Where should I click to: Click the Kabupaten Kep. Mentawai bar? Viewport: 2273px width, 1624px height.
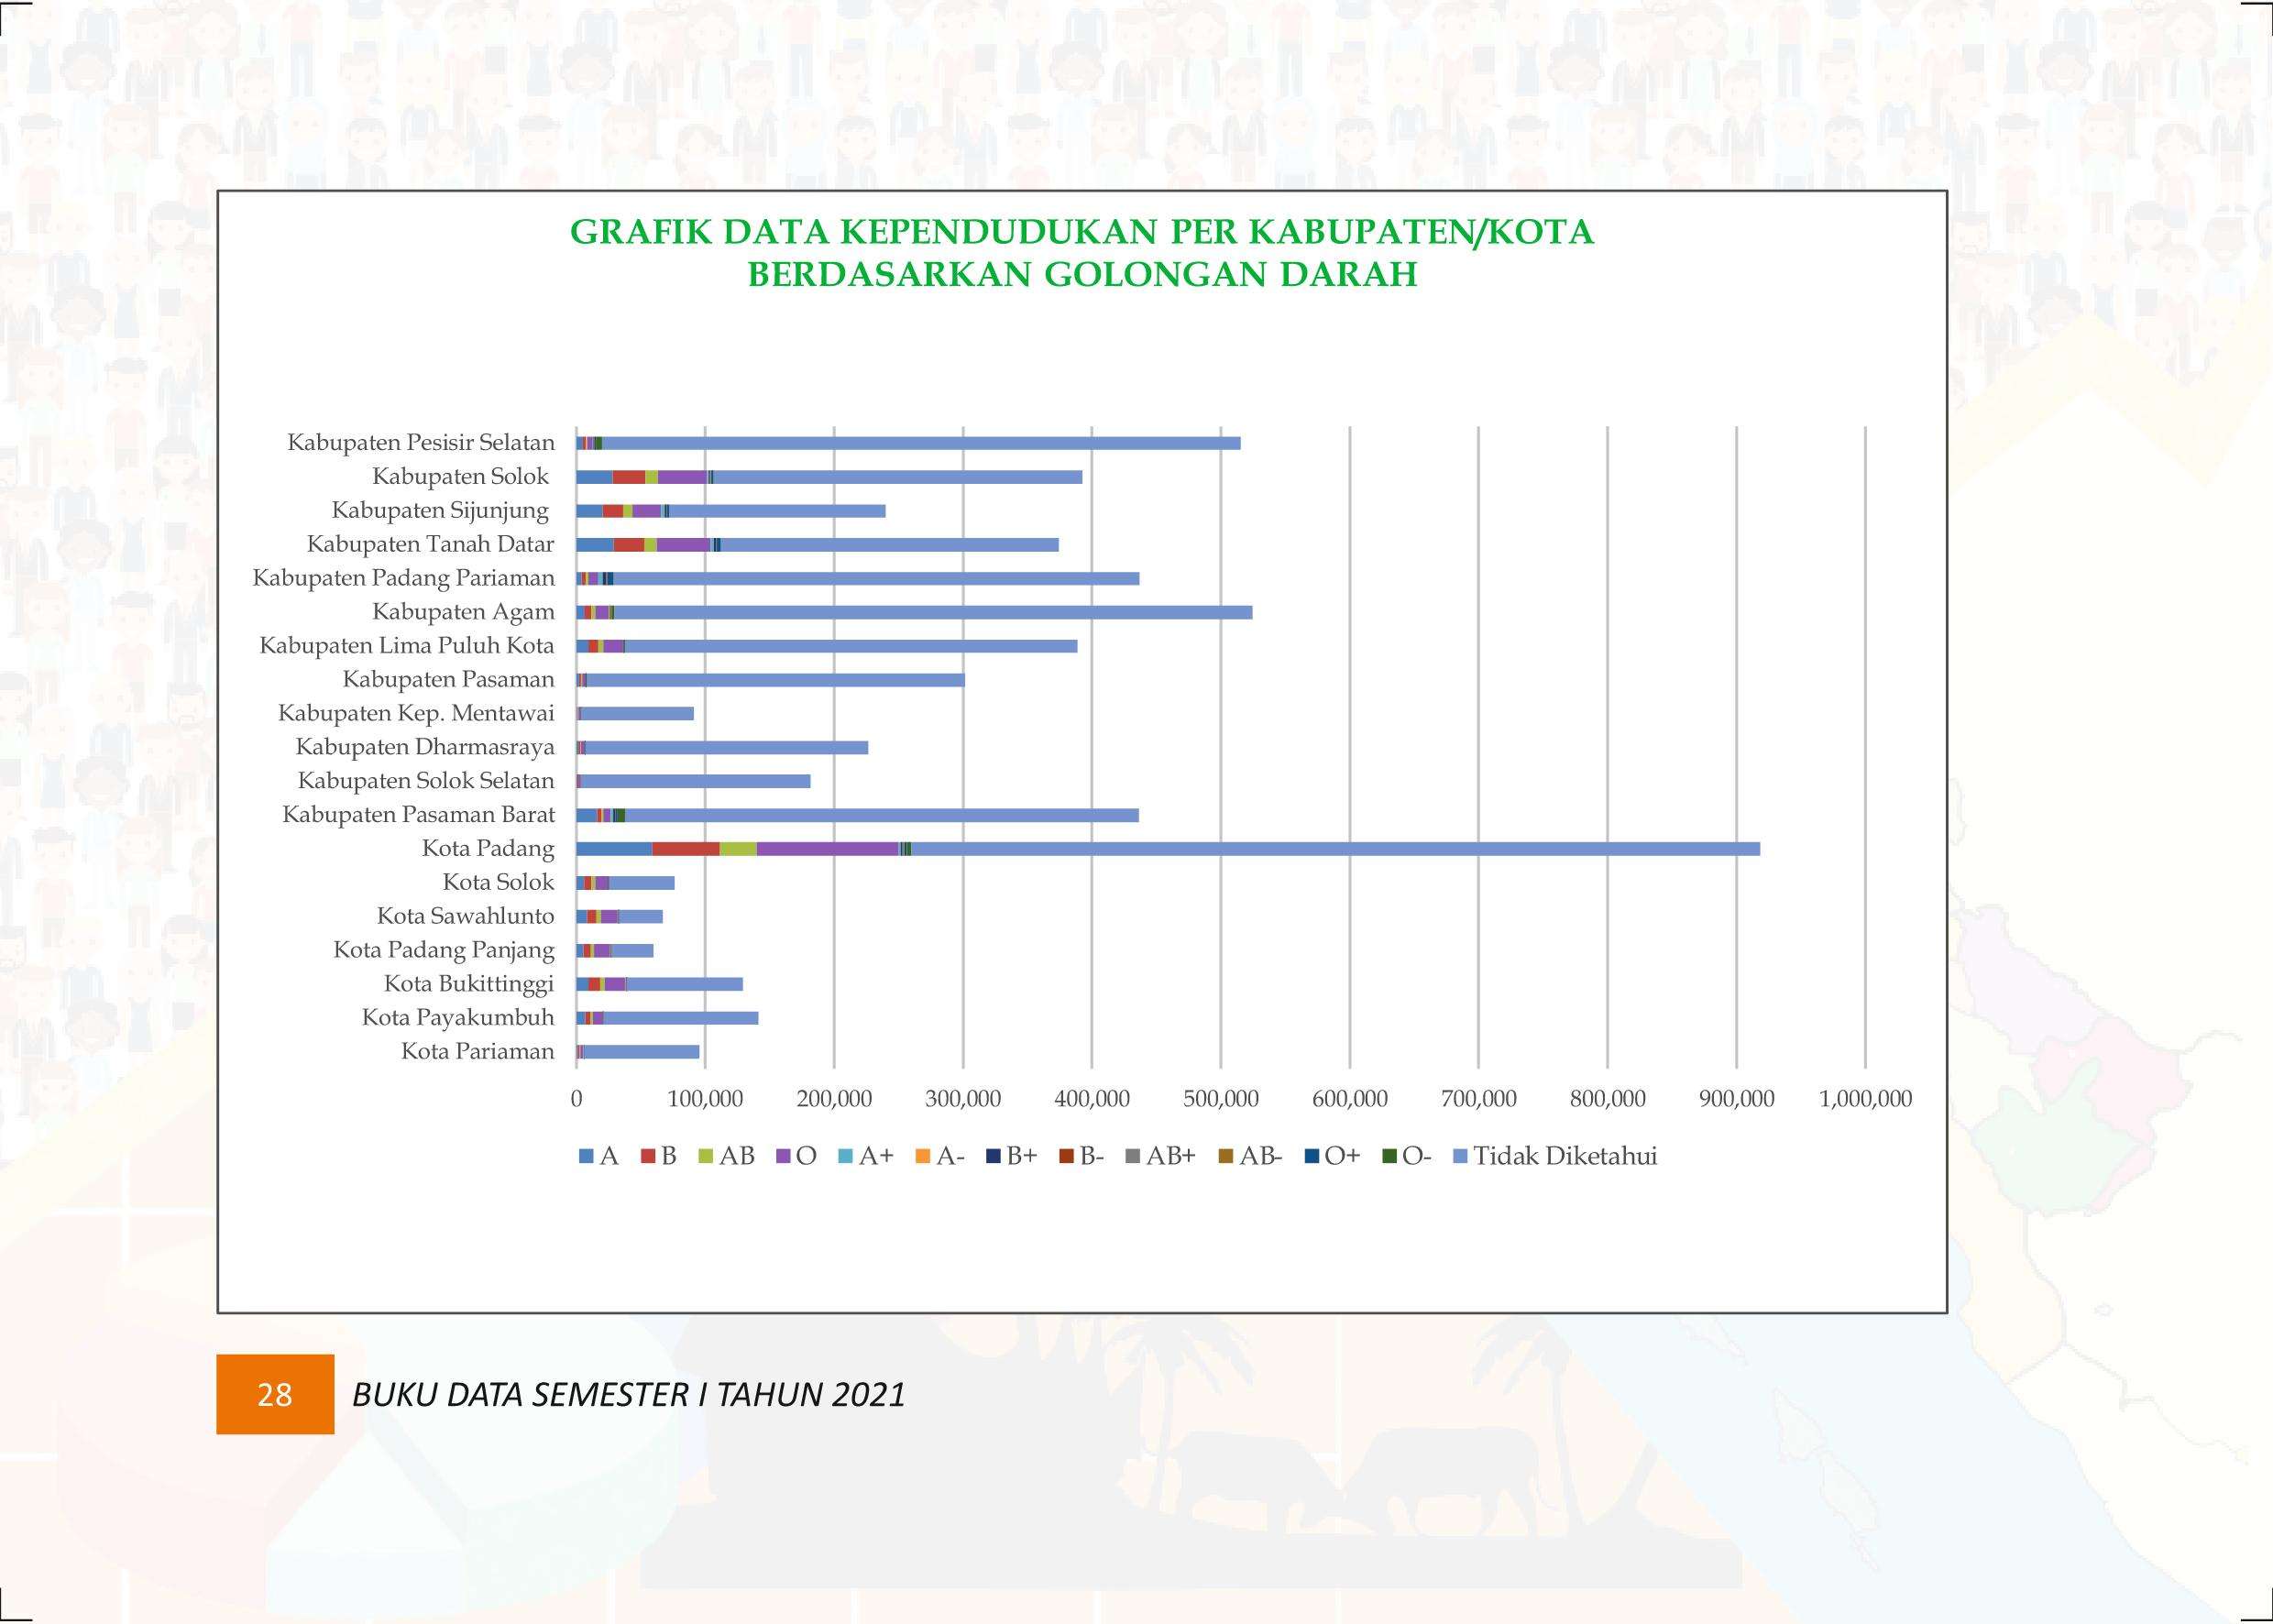pos(637,714)
